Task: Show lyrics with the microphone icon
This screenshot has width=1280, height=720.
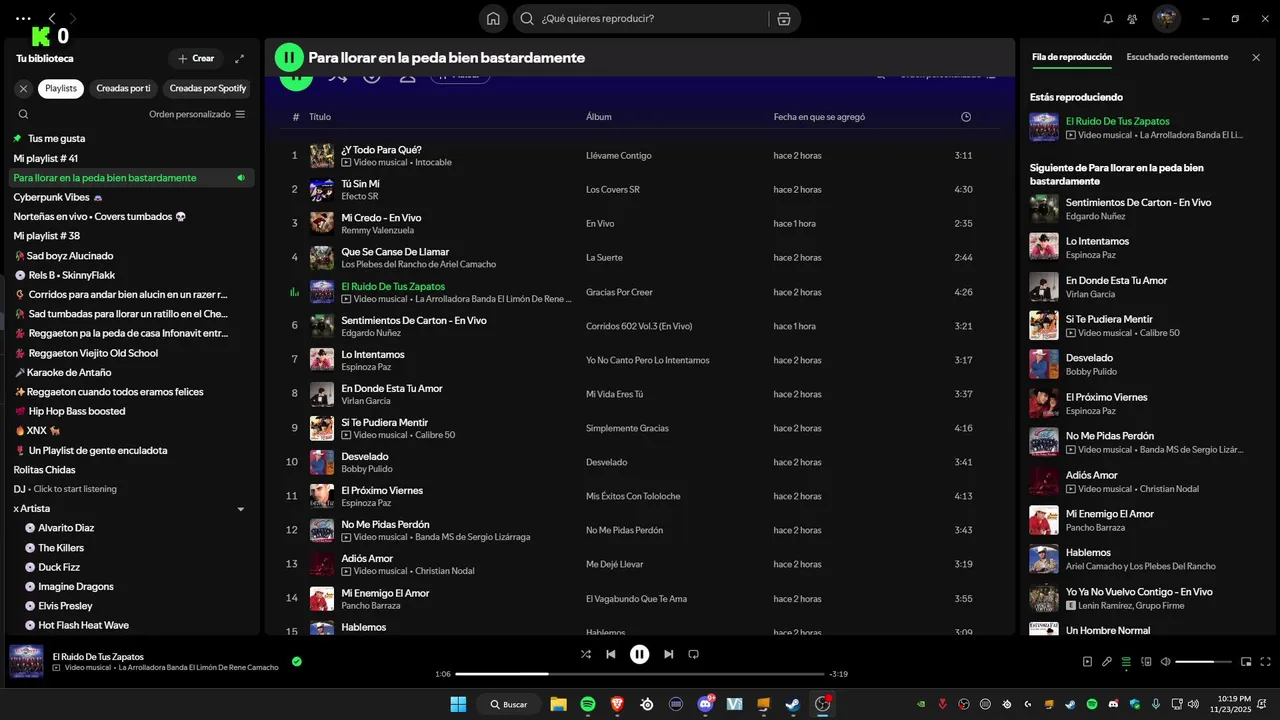Action: click(1107, 661)
